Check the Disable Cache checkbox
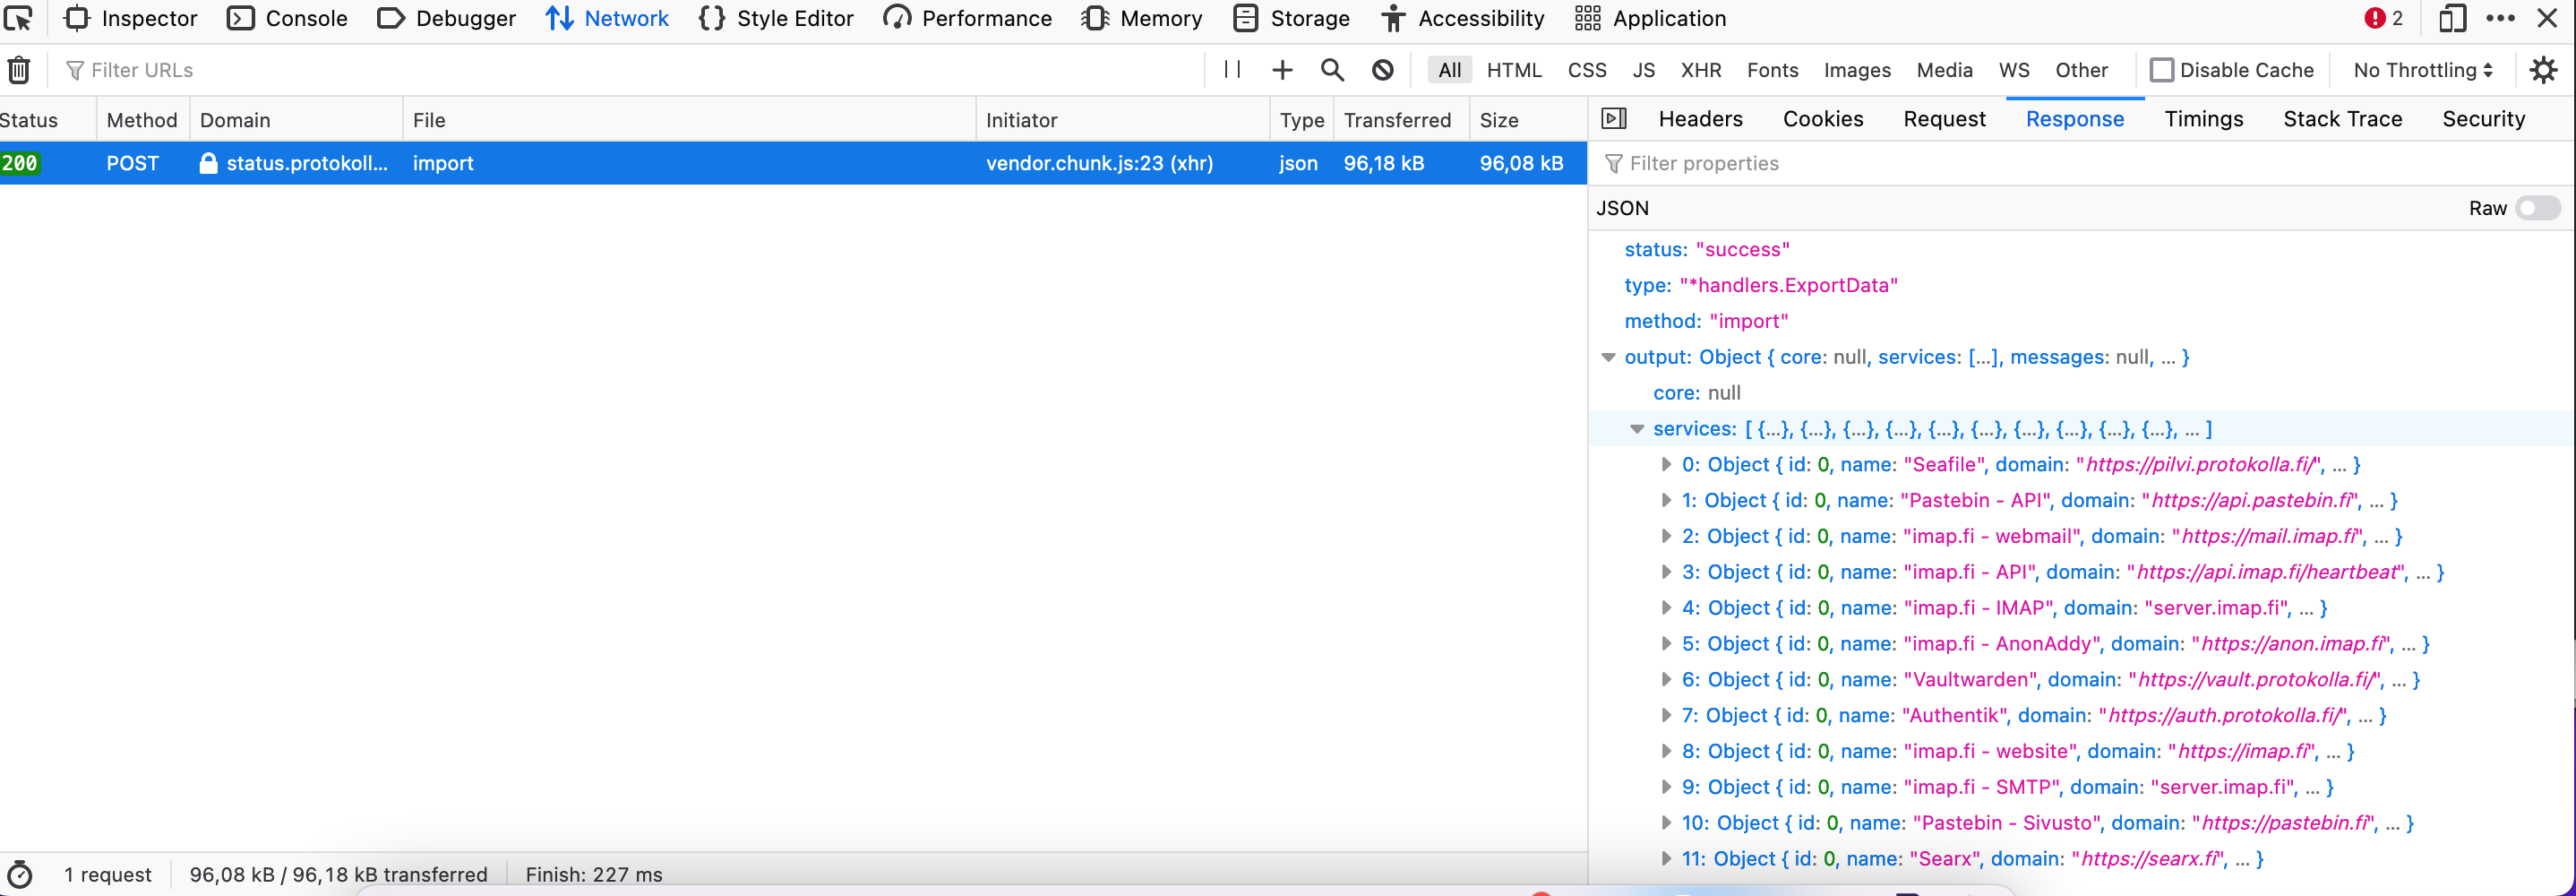 tap(2164, 69)
